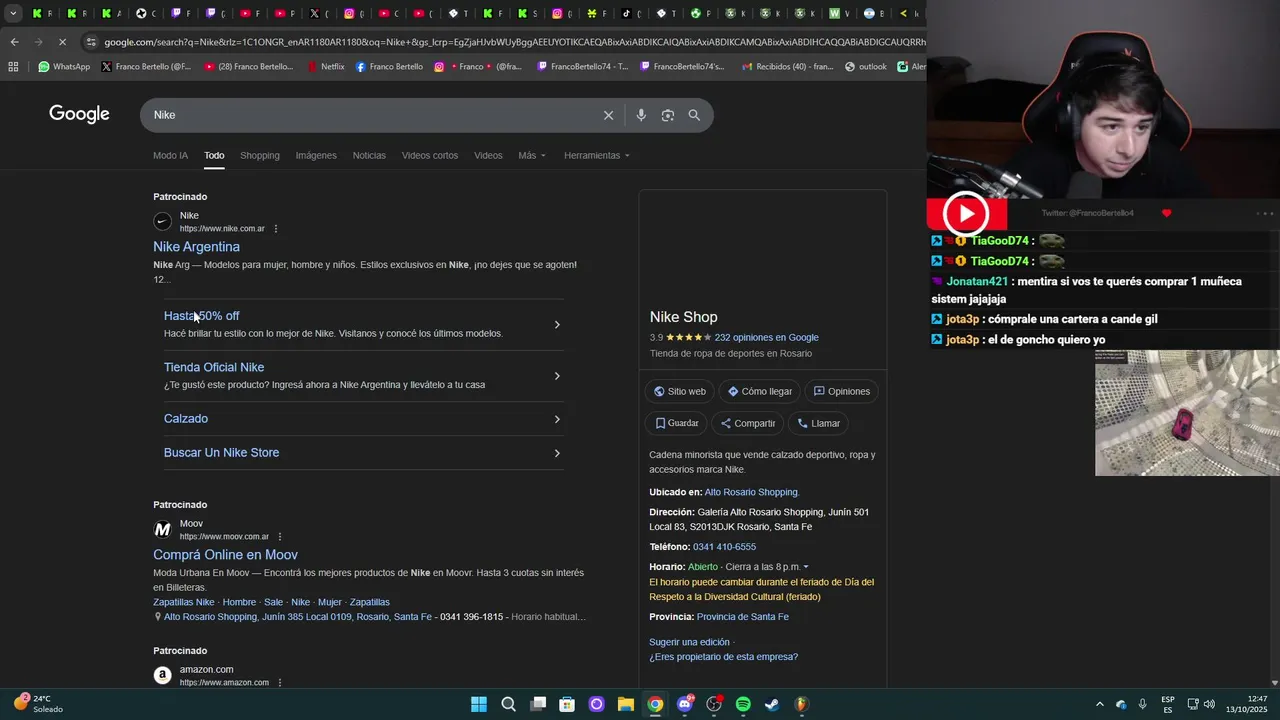This screenshot has height=720, width=1280.
Task: Get directions with Cómo llegar
Action: point(759,392)
